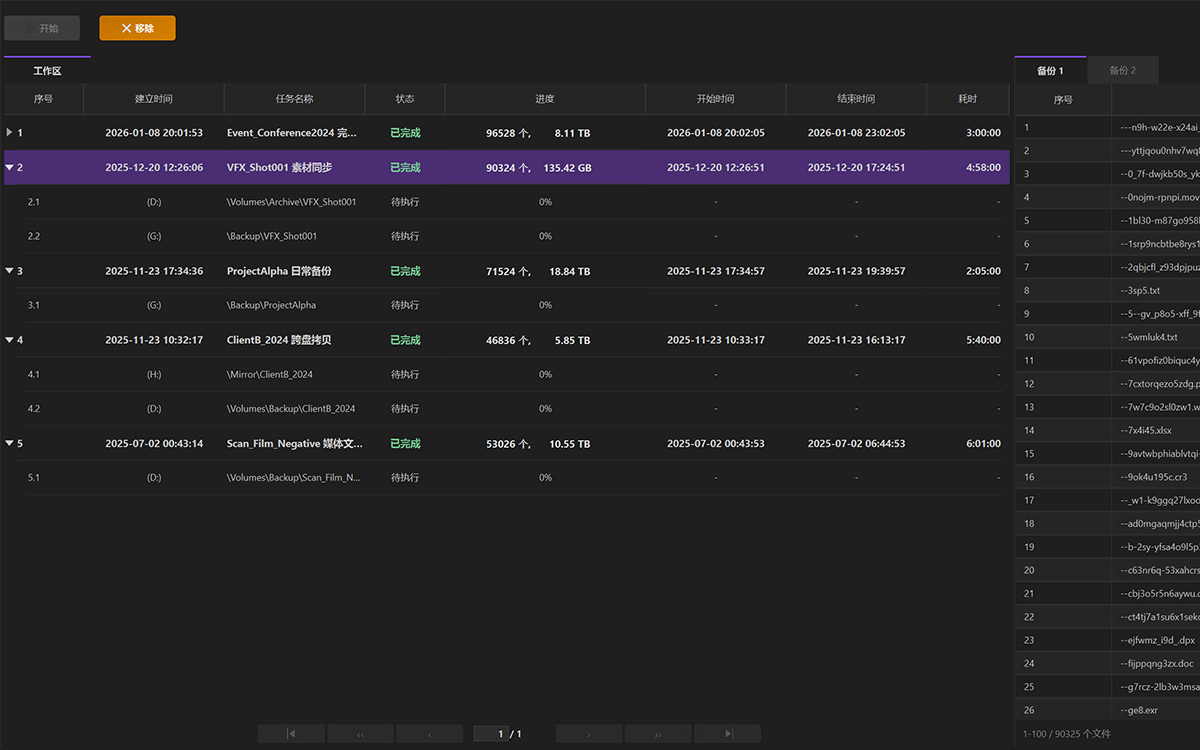Sort by the 建立时间 column header
The width and height of the screenshot is (1200, 750).
(x=154, y=99)
